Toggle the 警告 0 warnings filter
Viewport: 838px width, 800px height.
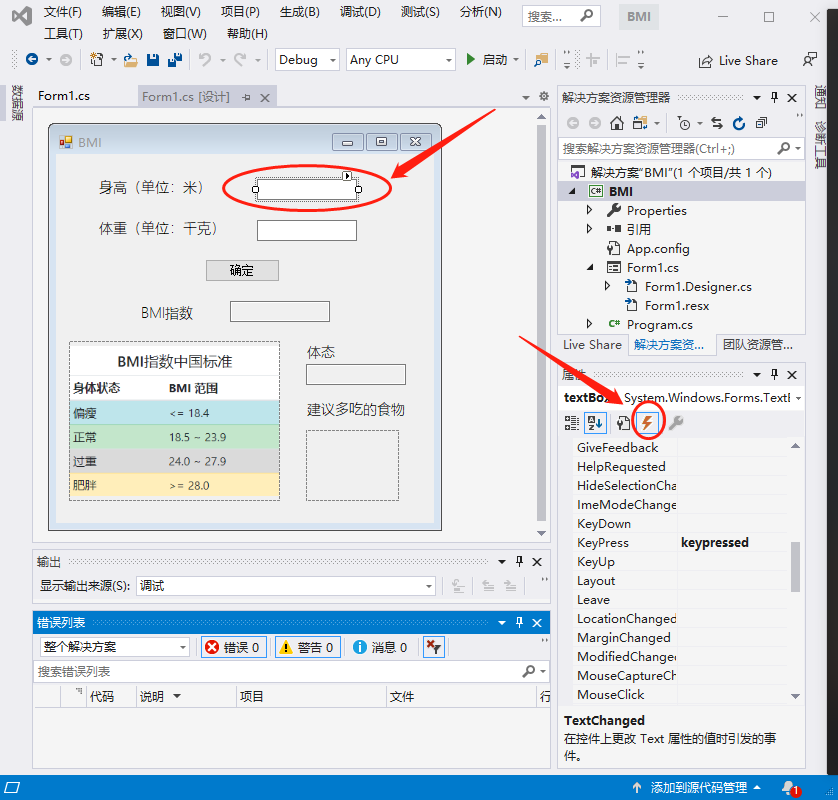307,646
